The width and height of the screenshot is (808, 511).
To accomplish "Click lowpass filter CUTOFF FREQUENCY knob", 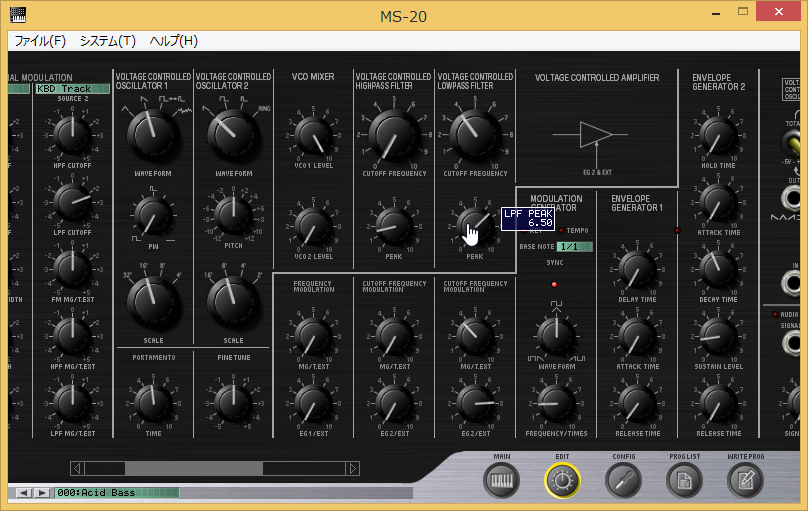I will 475,135.
